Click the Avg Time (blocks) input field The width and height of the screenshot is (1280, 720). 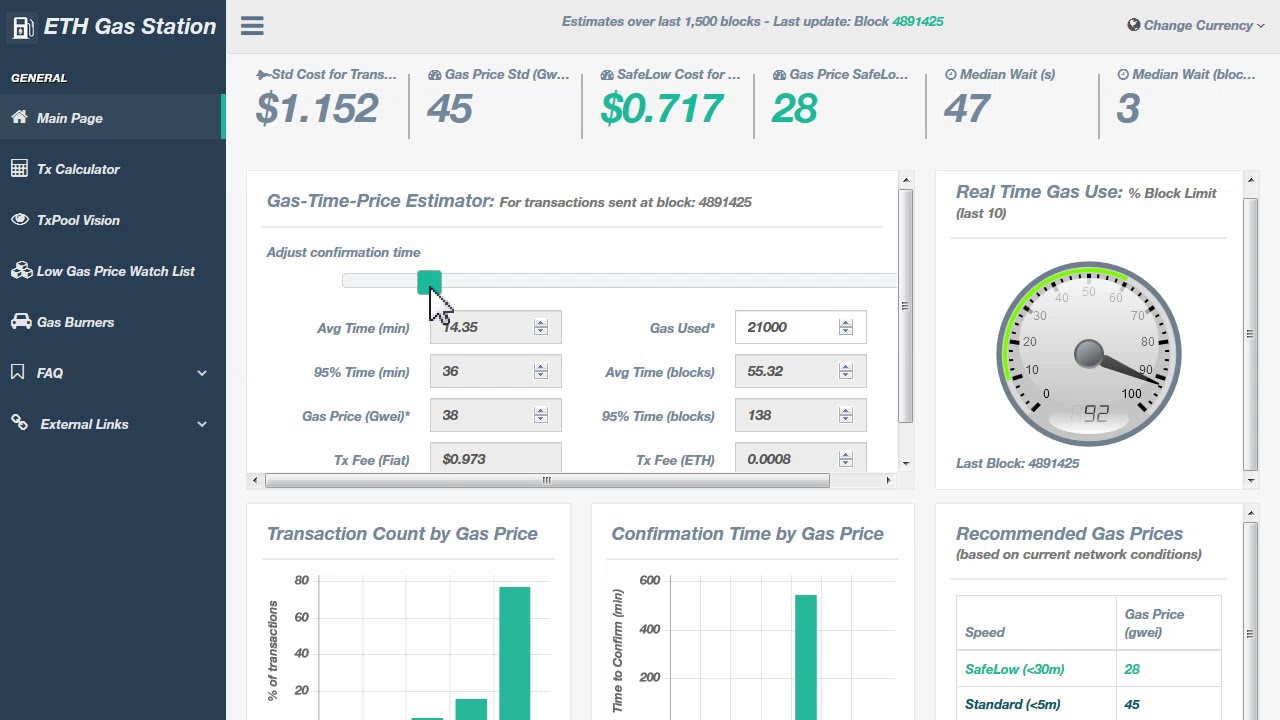[800, 371]
